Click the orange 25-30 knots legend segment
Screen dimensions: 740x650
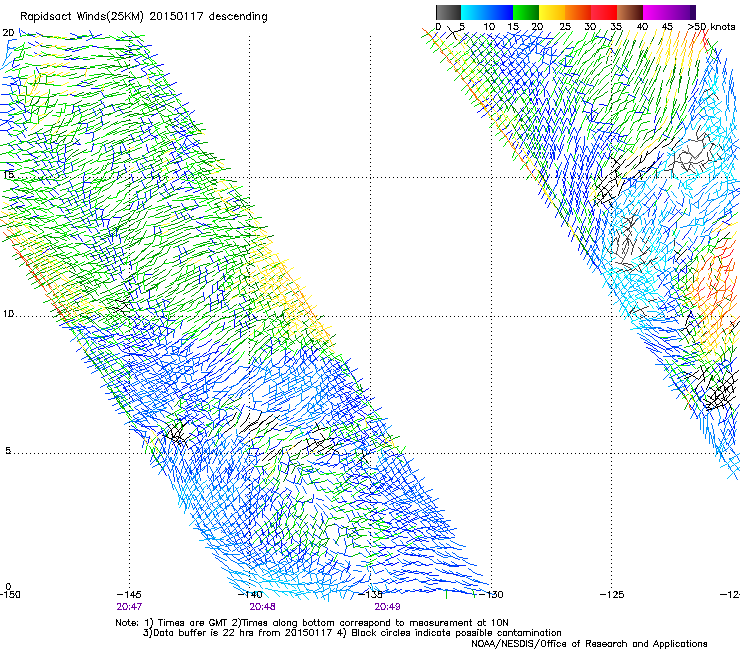click(578, 12)
